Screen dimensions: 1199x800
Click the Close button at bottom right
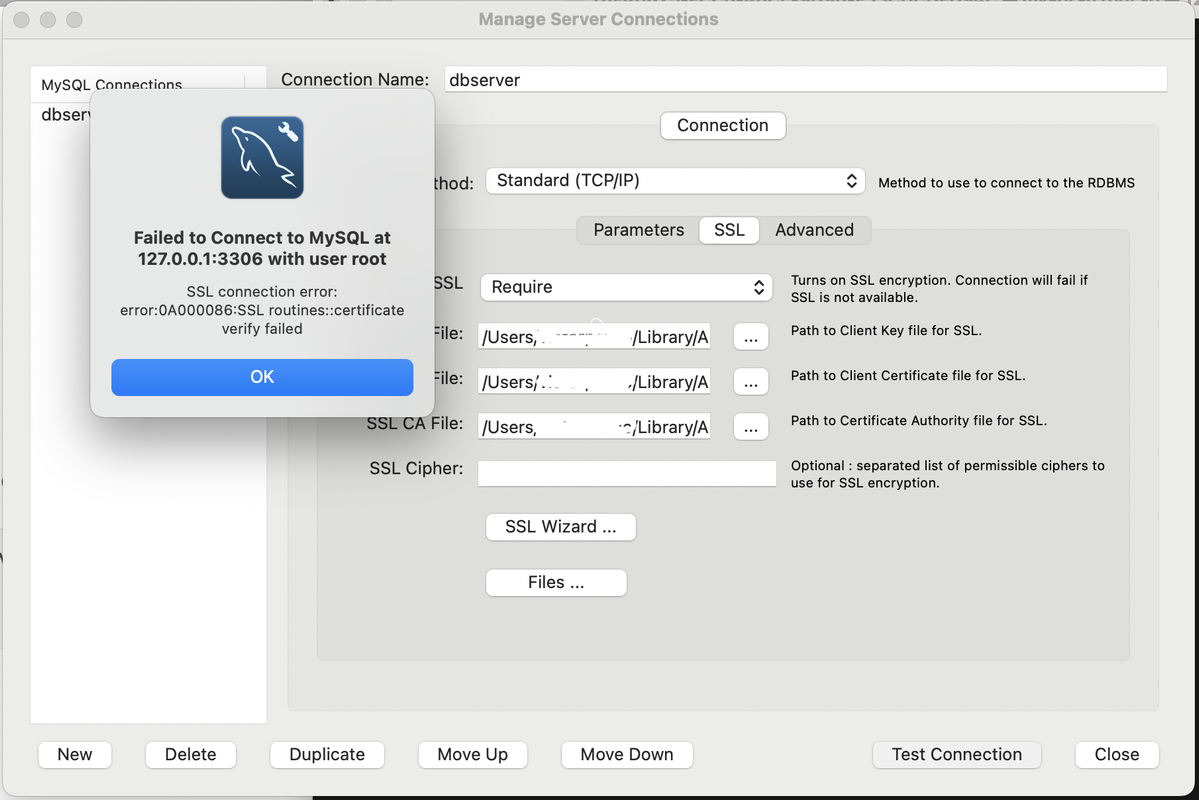1116,755
